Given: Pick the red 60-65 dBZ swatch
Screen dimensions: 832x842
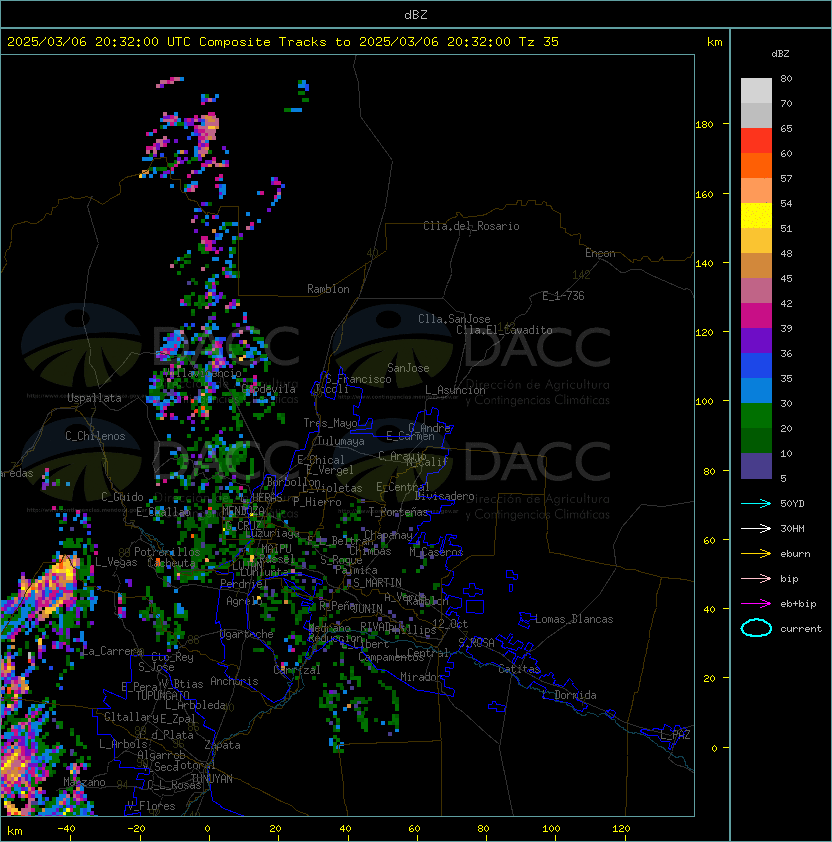Looking at the screenshot, I should 756,141.
